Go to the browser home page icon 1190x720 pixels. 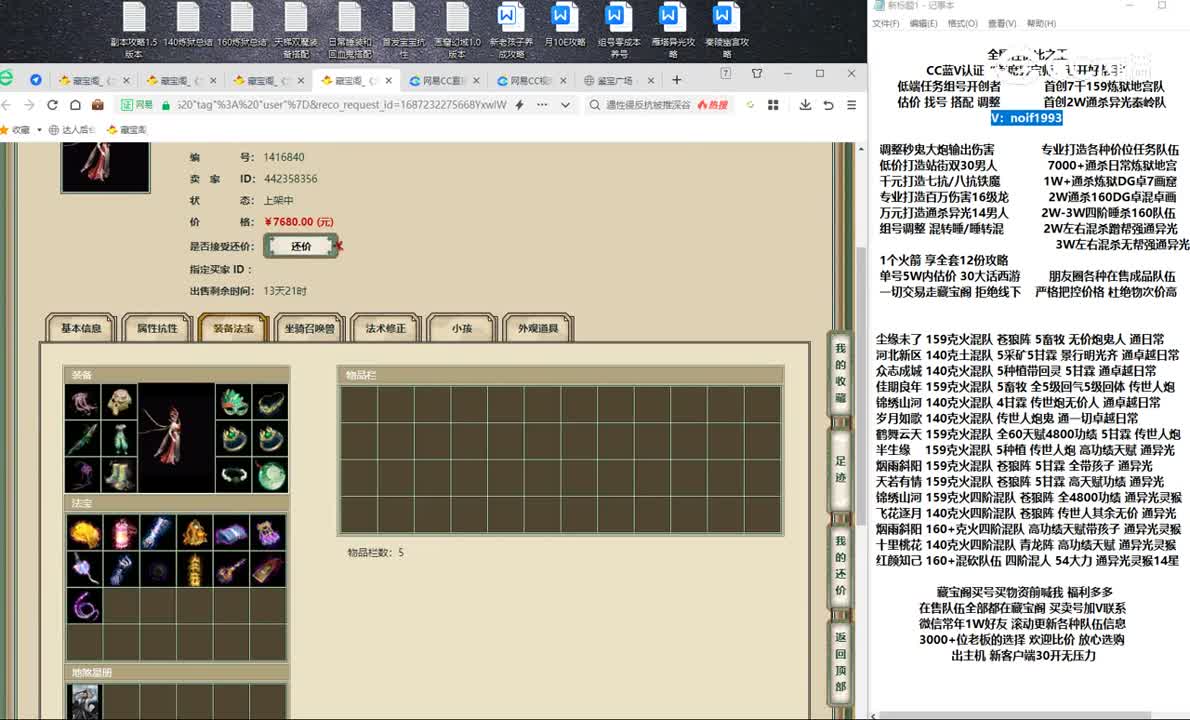75,105
